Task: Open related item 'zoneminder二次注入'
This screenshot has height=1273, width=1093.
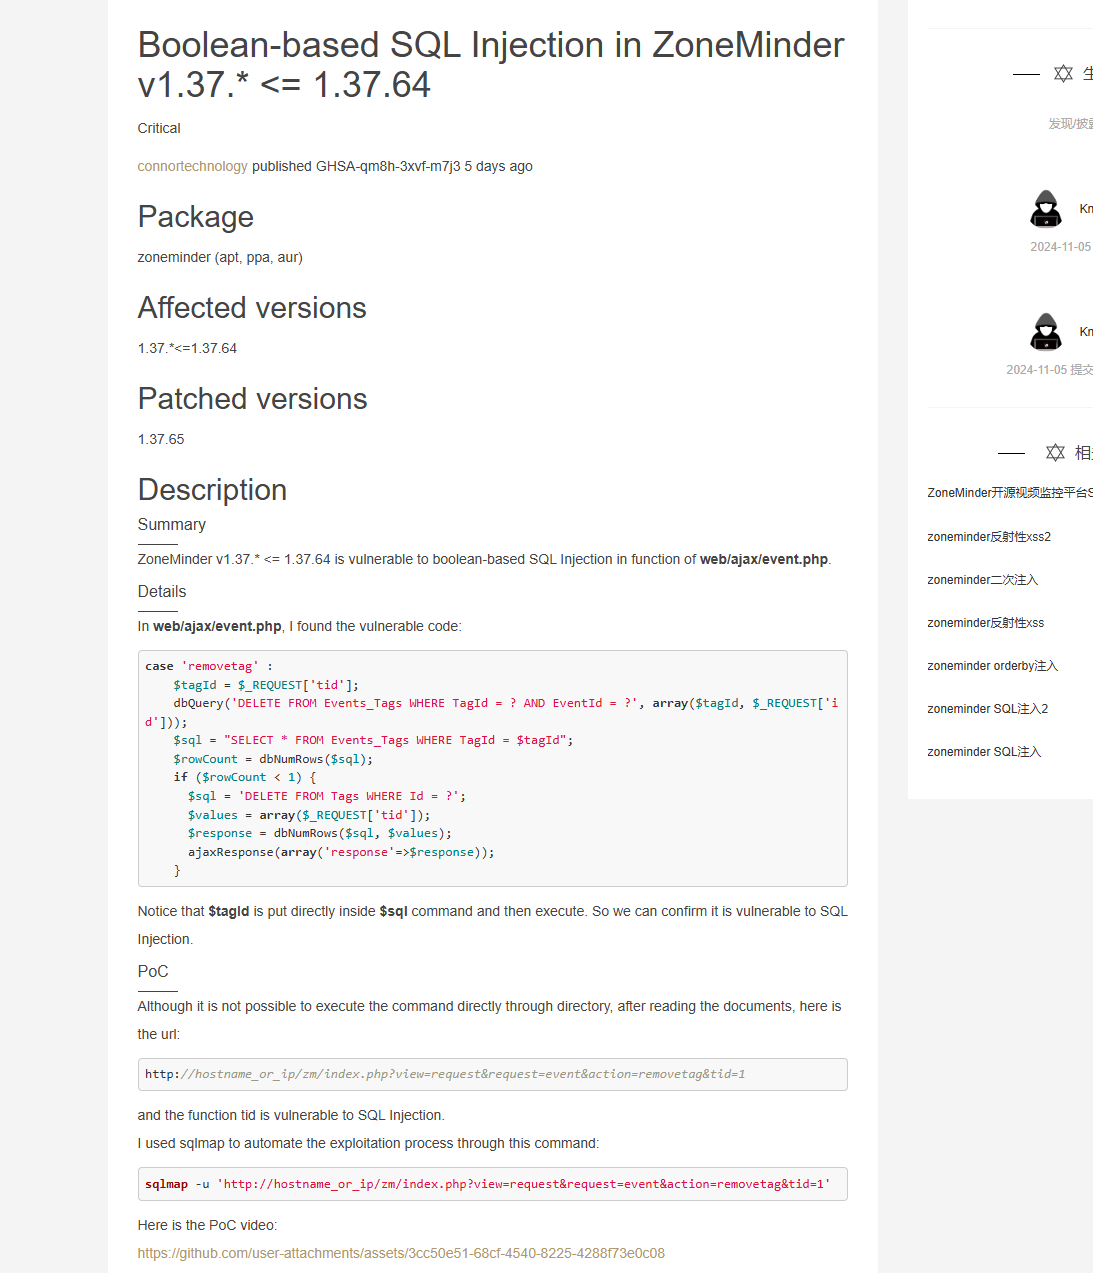Action: pos(982,580)
